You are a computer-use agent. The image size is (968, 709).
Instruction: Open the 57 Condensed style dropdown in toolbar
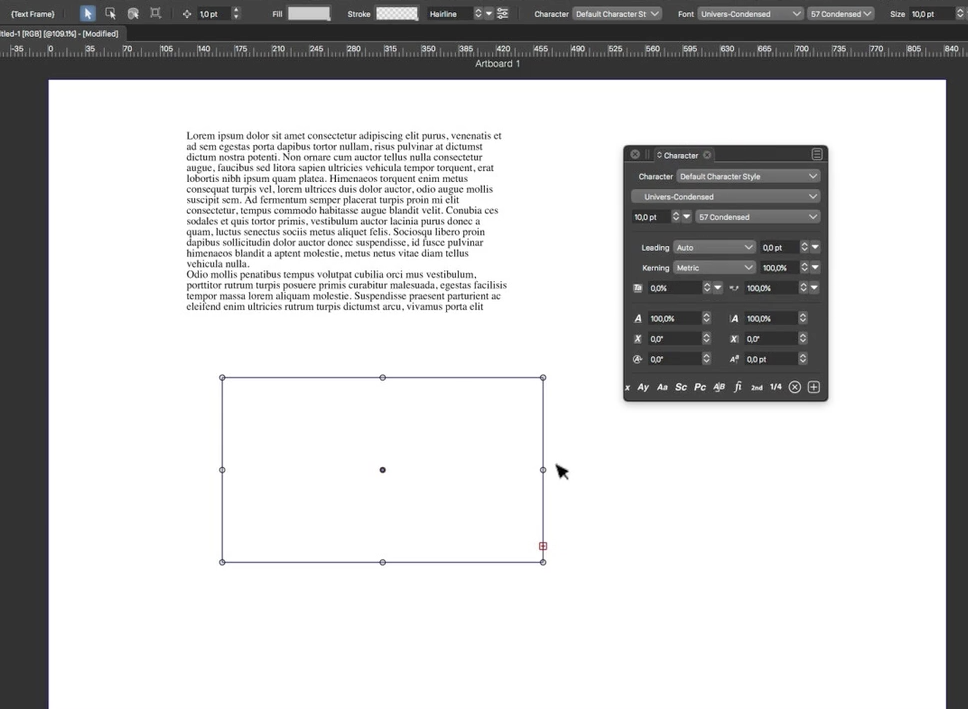840,14
